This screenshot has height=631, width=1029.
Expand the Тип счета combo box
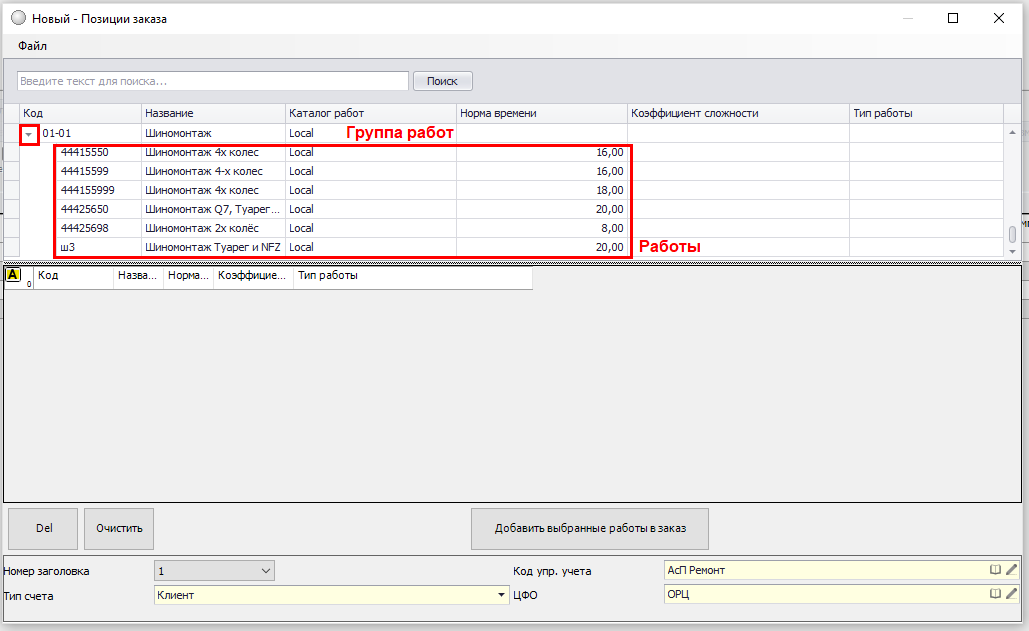click(501, 595)
